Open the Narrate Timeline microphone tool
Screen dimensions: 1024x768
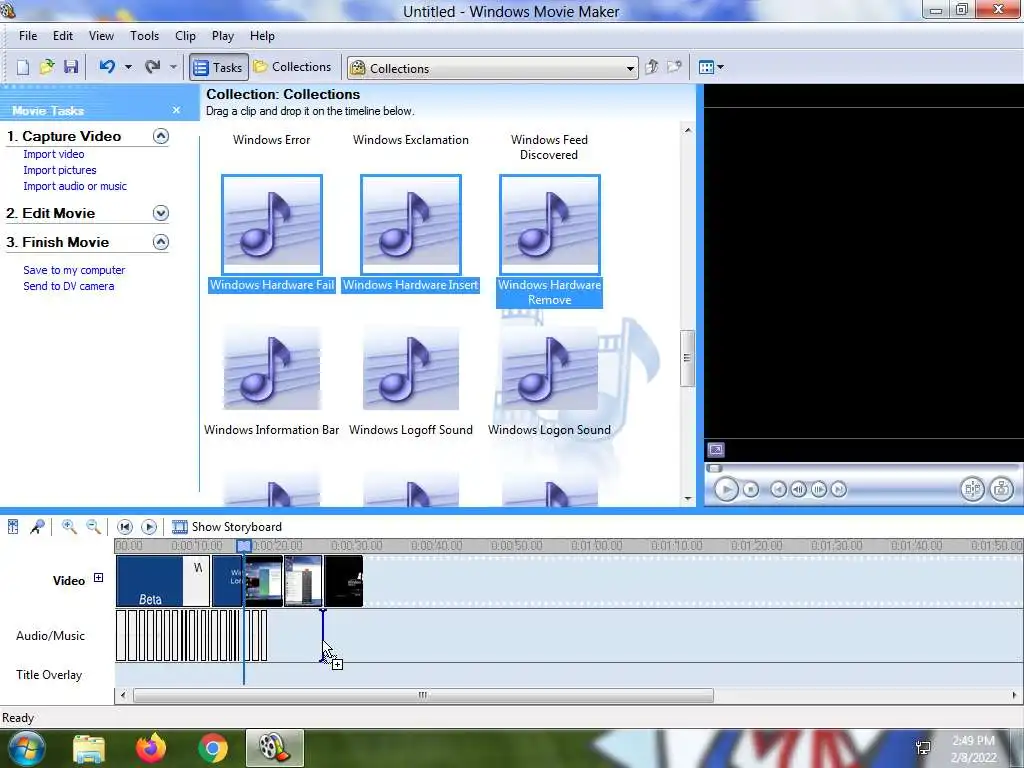tap(37, 526)
